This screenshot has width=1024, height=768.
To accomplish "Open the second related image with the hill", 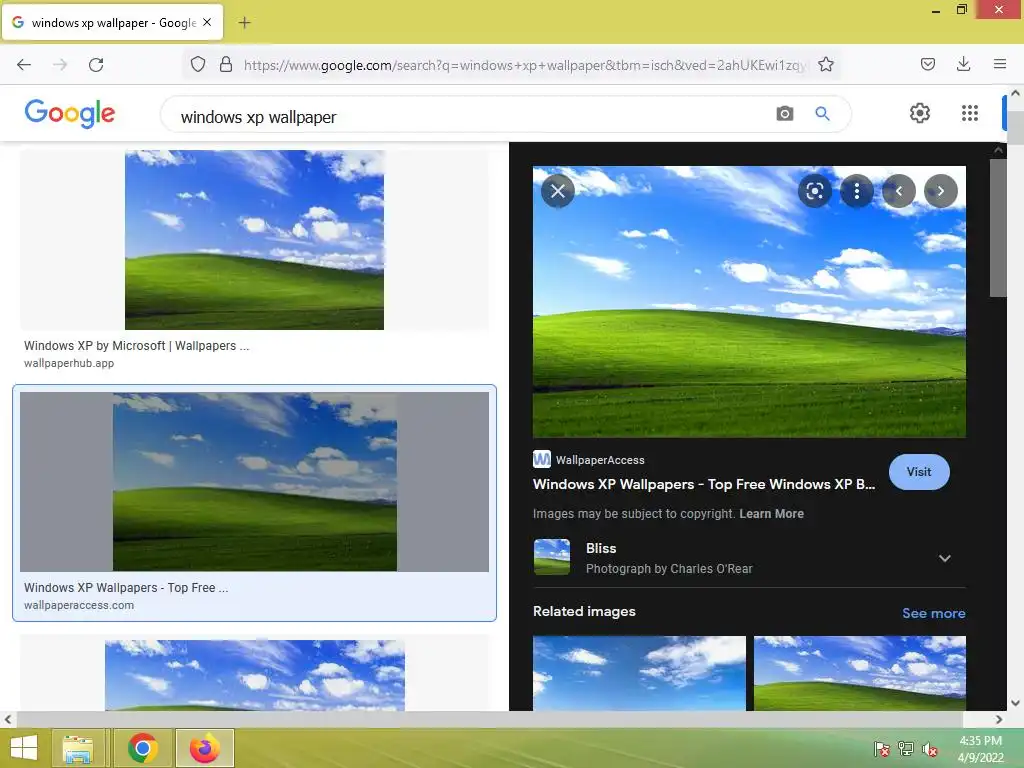I will tap(859, 673).
